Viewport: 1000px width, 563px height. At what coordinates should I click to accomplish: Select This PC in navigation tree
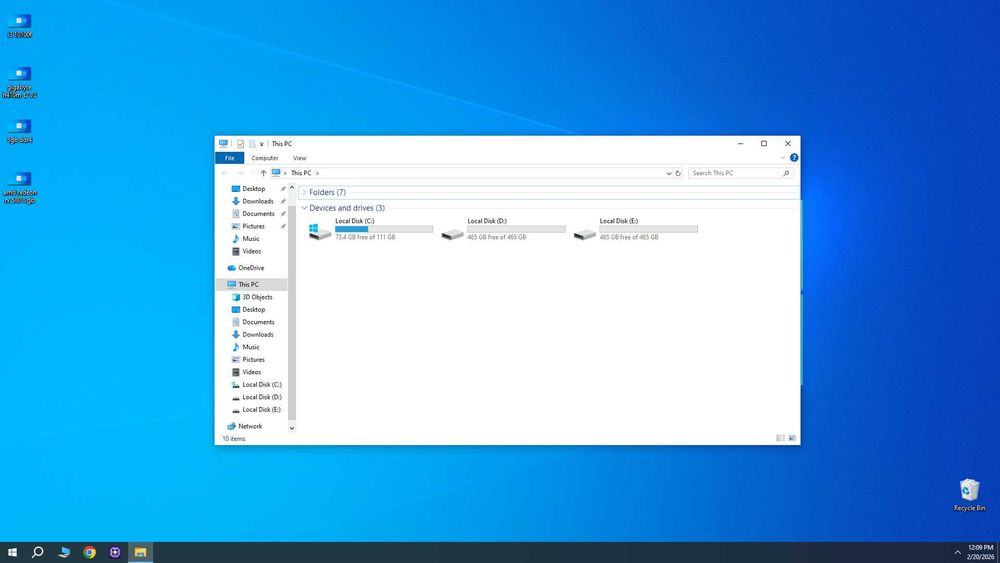[248, 284]
